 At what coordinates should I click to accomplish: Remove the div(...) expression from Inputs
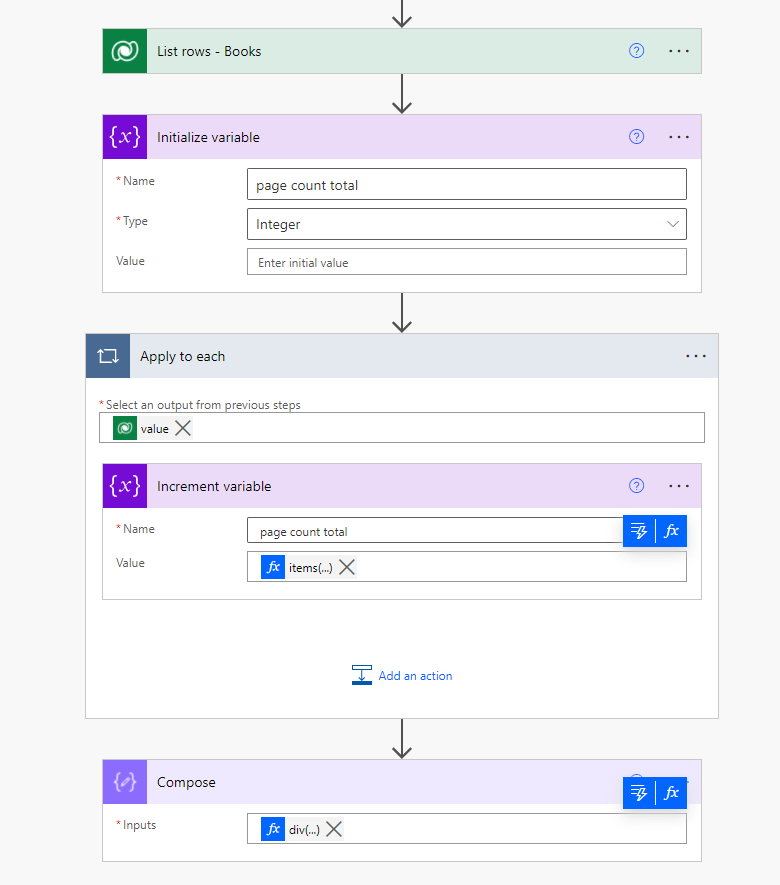point(334,829)
